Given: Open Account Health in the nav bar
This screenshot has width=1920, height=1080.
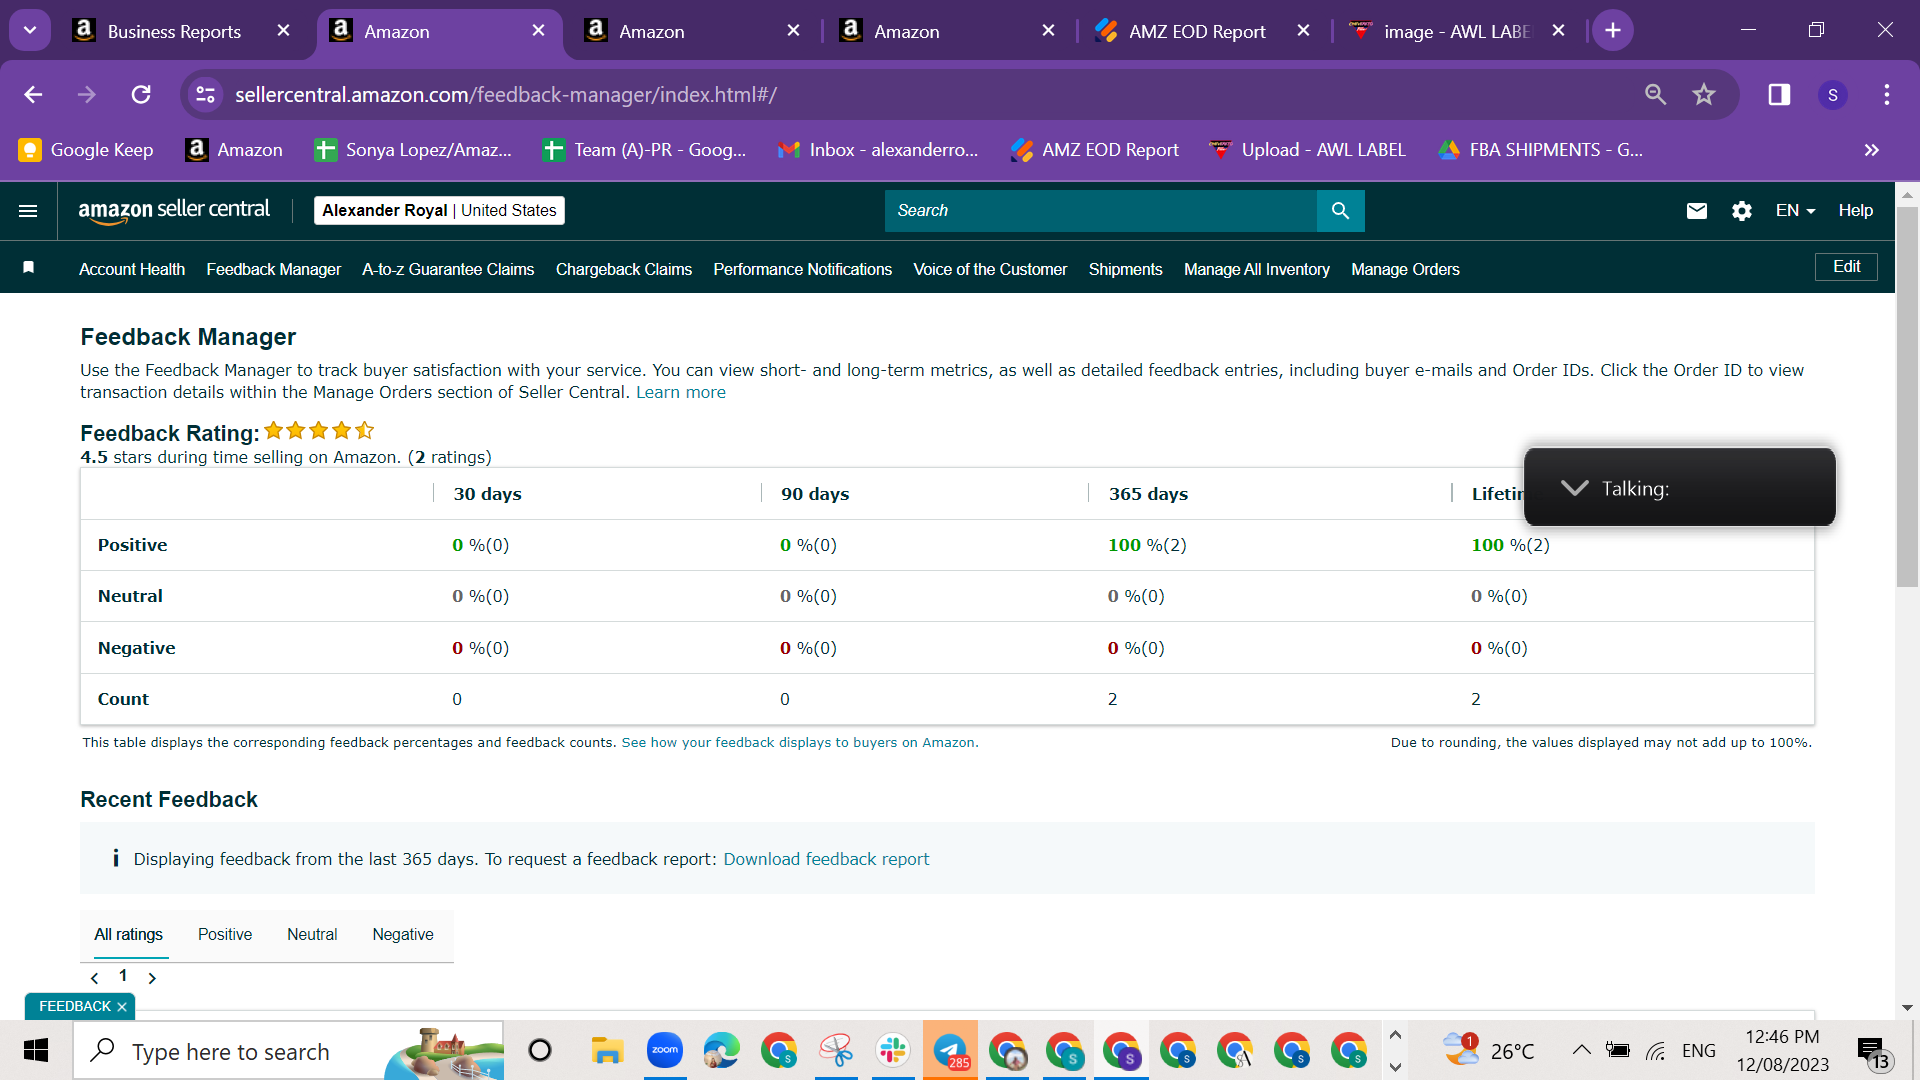Looking at the screenshot, I should [x=132, y=269].
